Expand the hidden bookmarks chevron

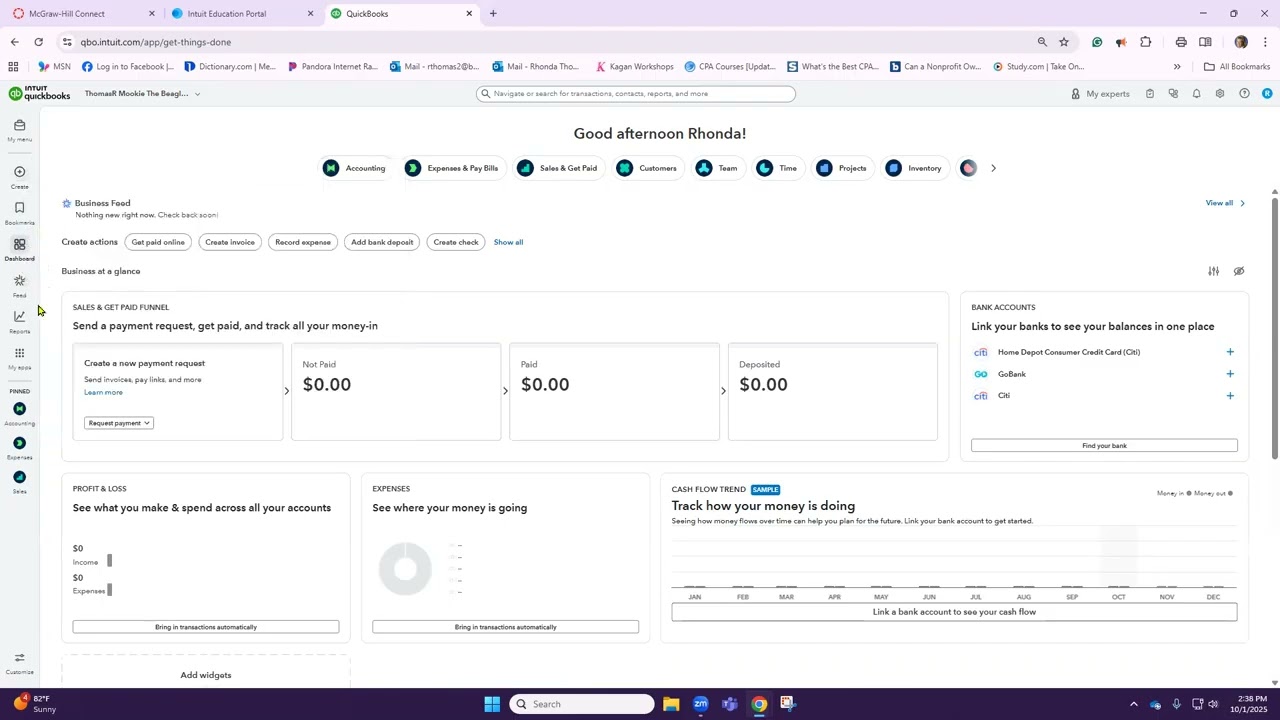click(x=1177, y=67)
